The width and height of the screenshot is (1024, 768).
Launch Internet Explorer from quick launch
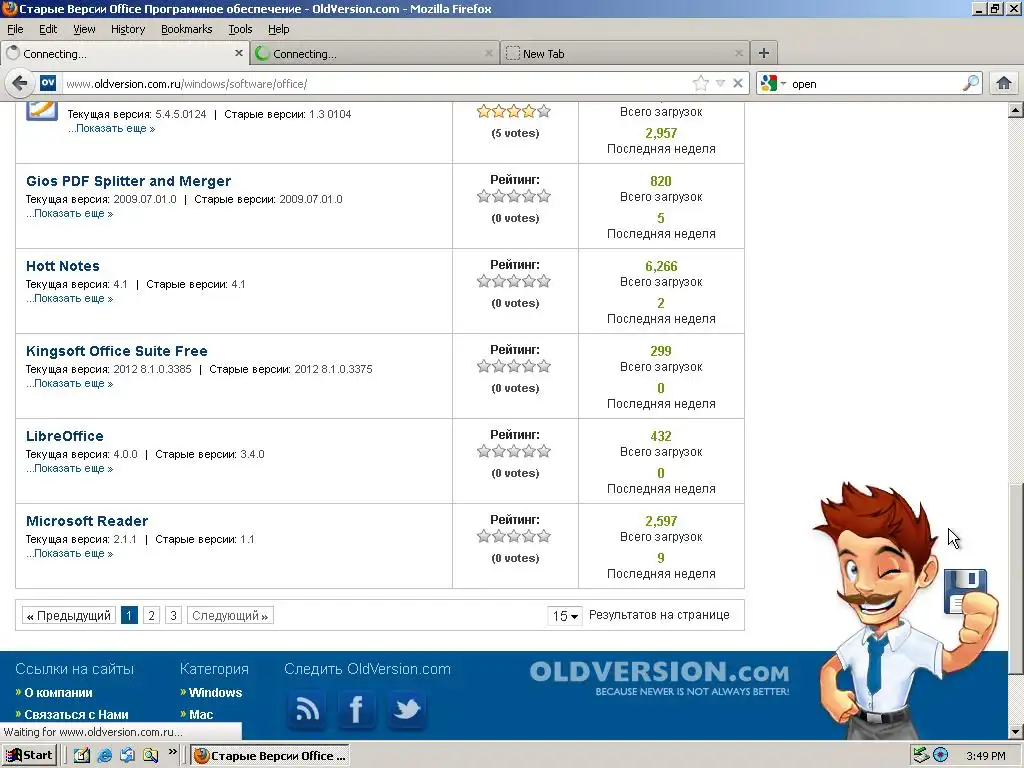pyautogui.click(x=104, y=756)
